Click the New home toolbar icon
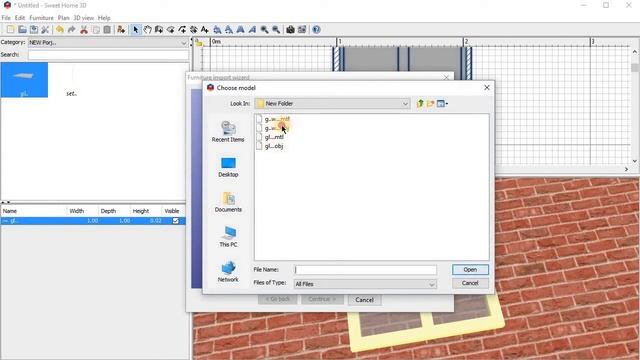Image resolution: width=640 pixels, height=360 pixels. [x=10, y=30]
